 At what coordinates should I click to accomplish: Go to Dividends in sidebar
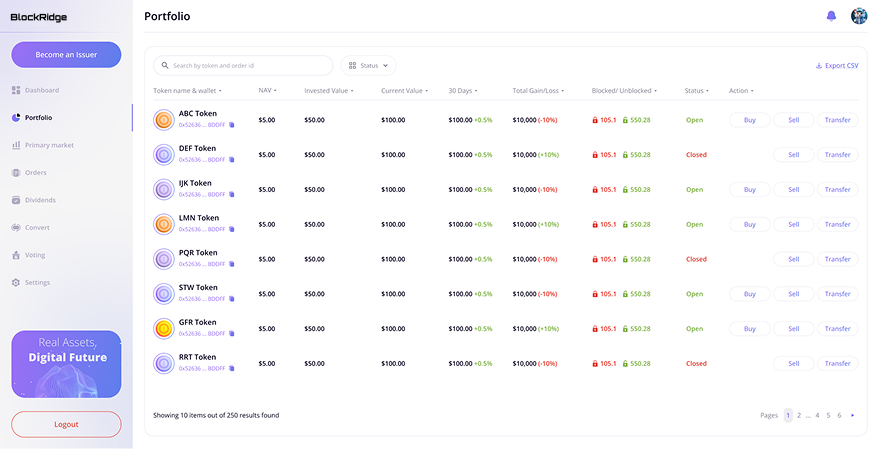pos(40,200)
